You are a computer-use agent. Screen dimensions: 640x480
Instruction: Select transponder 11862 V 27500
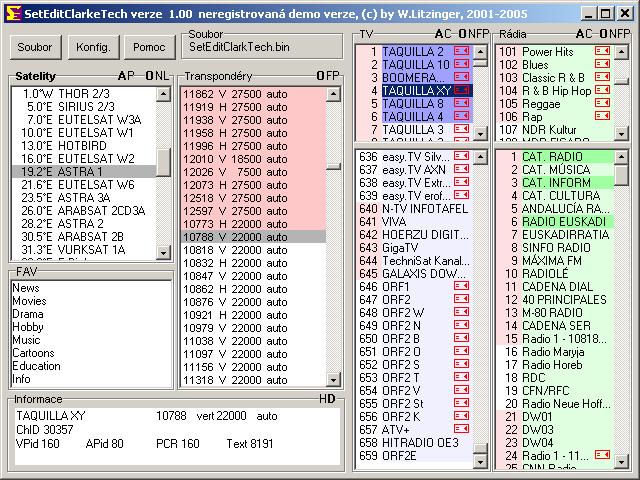pos(253,94)
